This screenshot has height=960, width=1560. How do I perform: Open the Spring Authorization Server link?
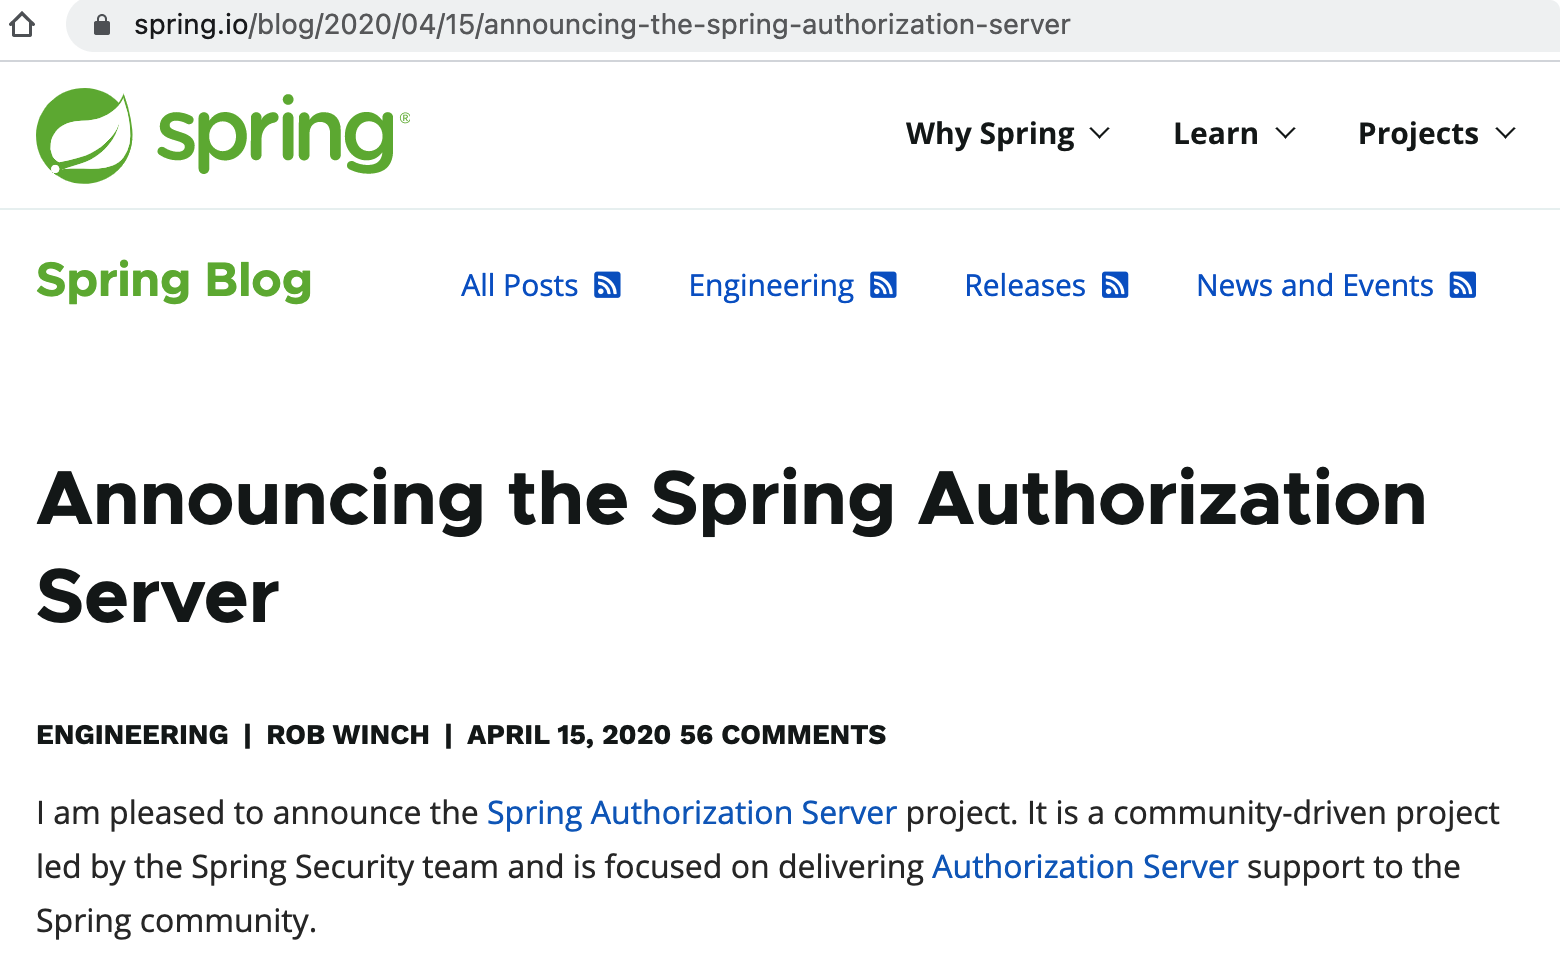692,813
